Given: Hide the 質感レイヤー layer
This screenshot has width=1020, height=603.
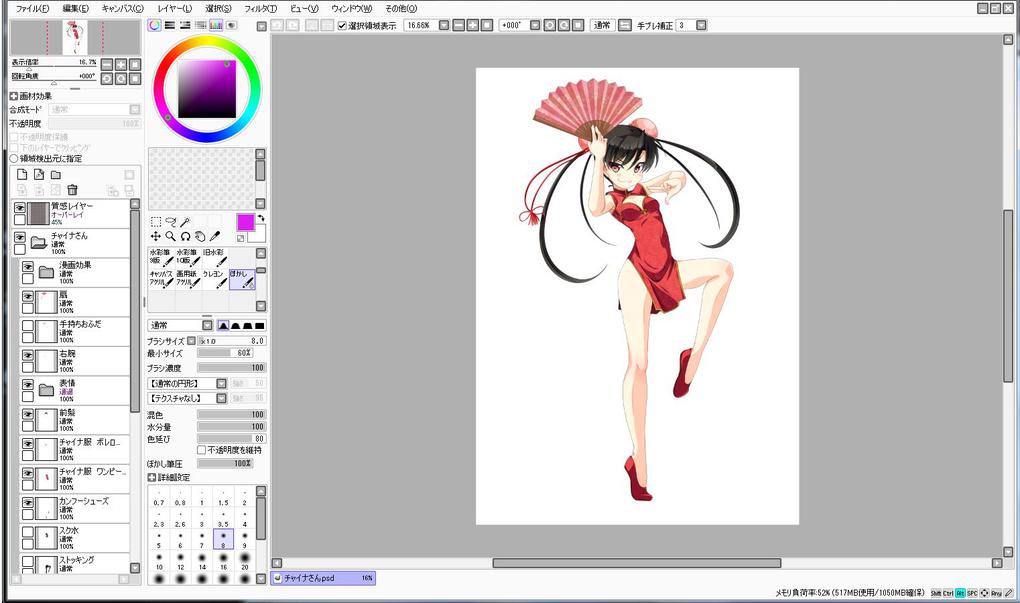Looking at the screenshot, I should [x=20, y=208].
